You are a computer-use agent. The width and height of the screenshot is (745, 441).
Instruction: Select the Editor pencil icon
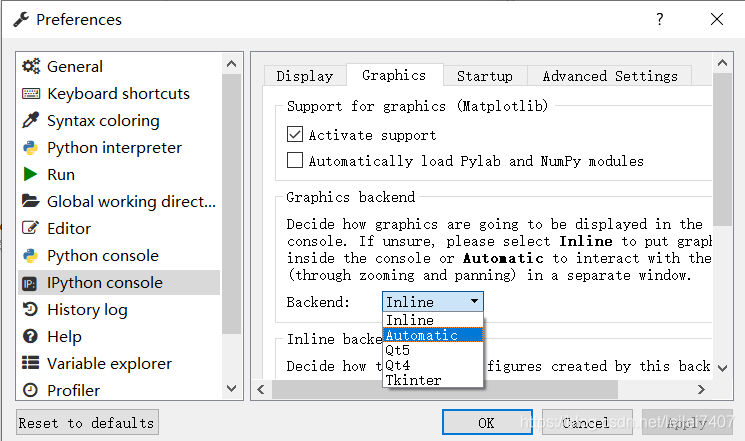point(31,228)
